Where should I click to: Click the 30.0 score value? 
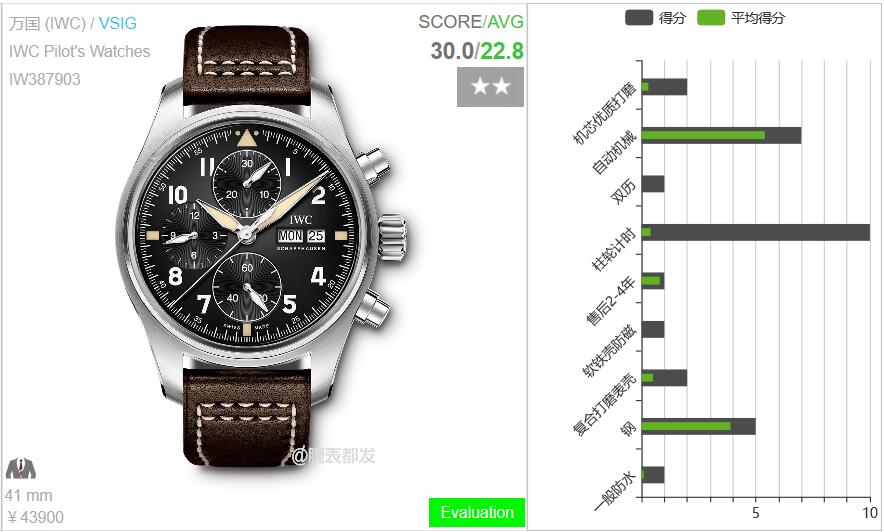452,51
